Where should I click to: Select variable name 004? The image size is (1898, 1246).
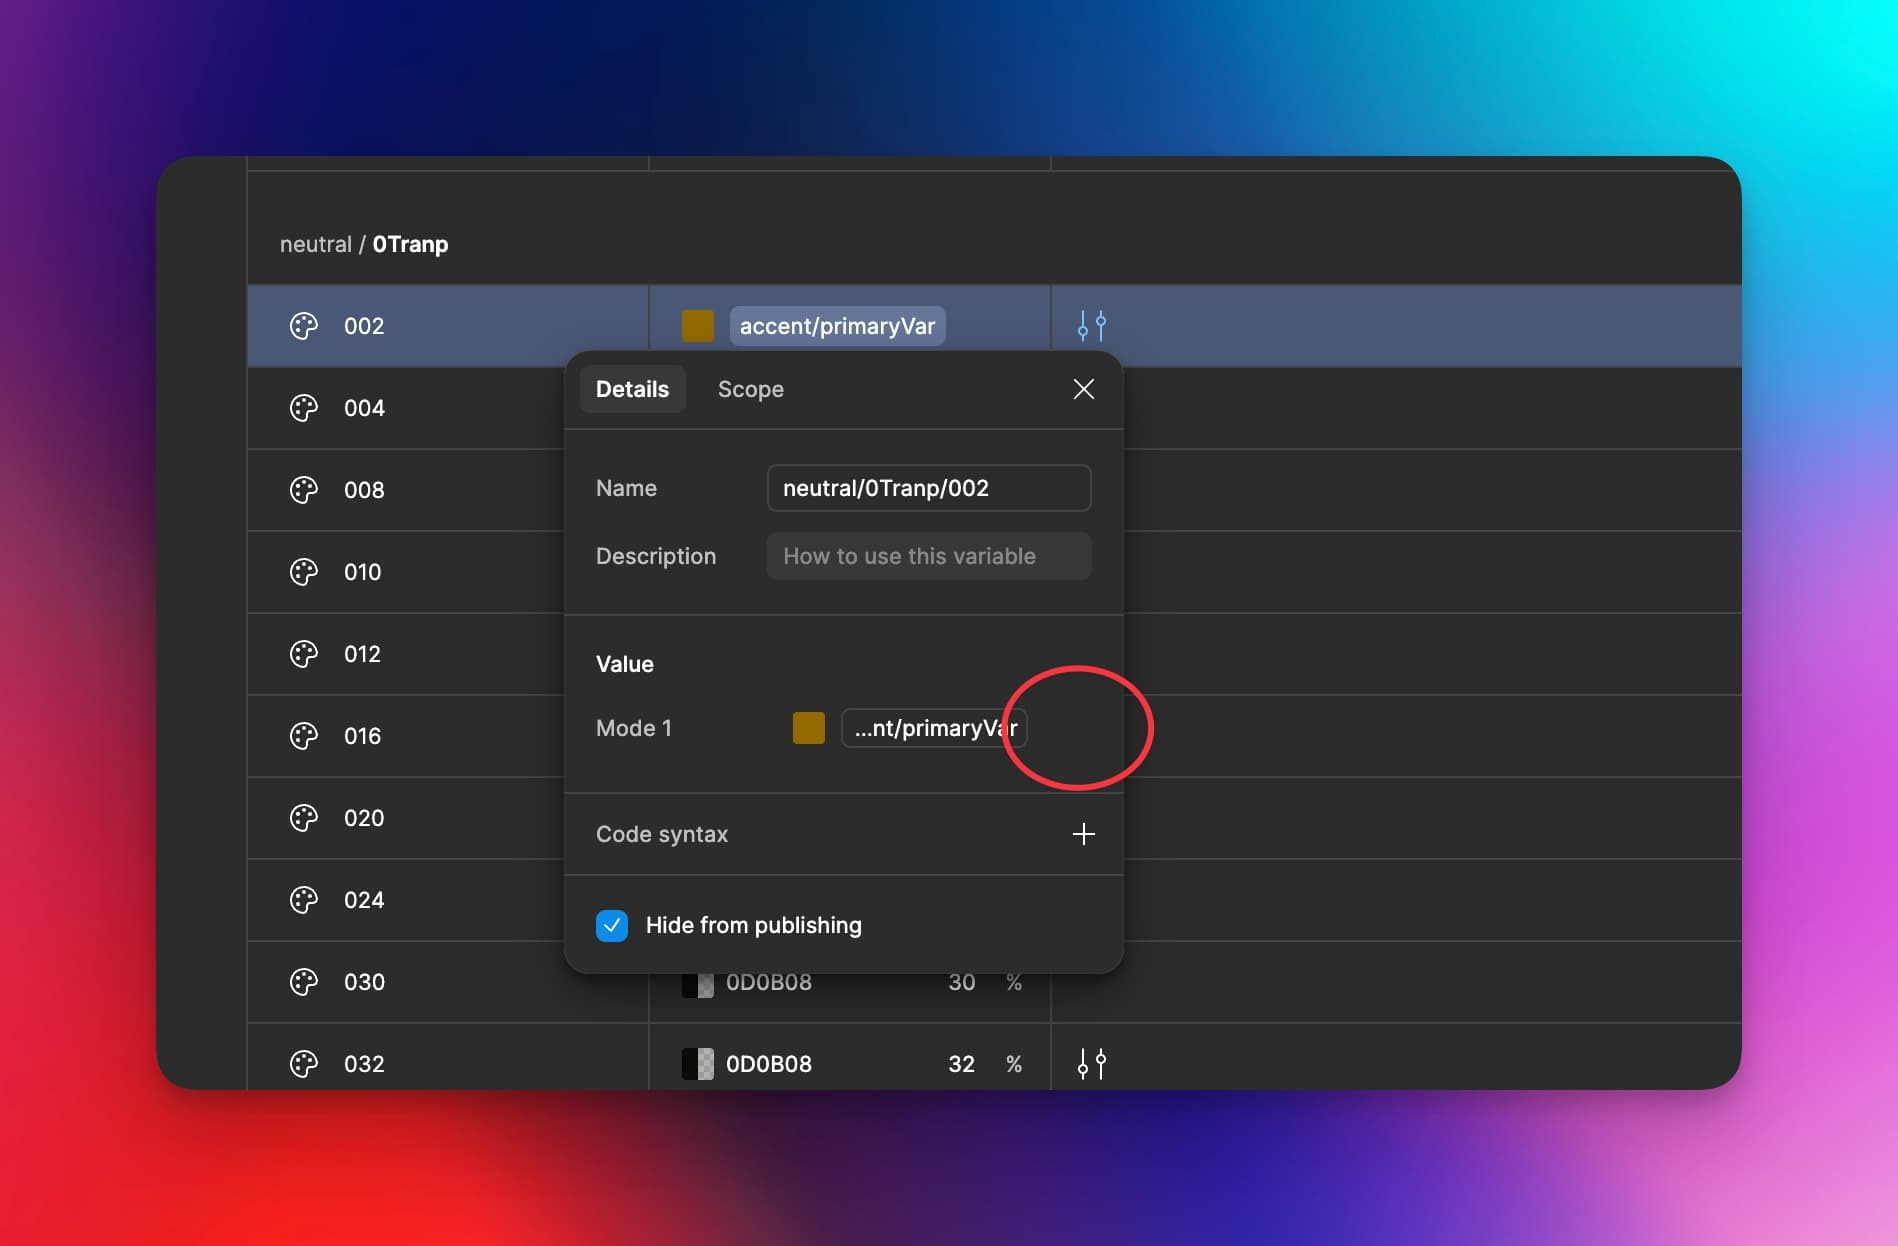pos(364,408)
